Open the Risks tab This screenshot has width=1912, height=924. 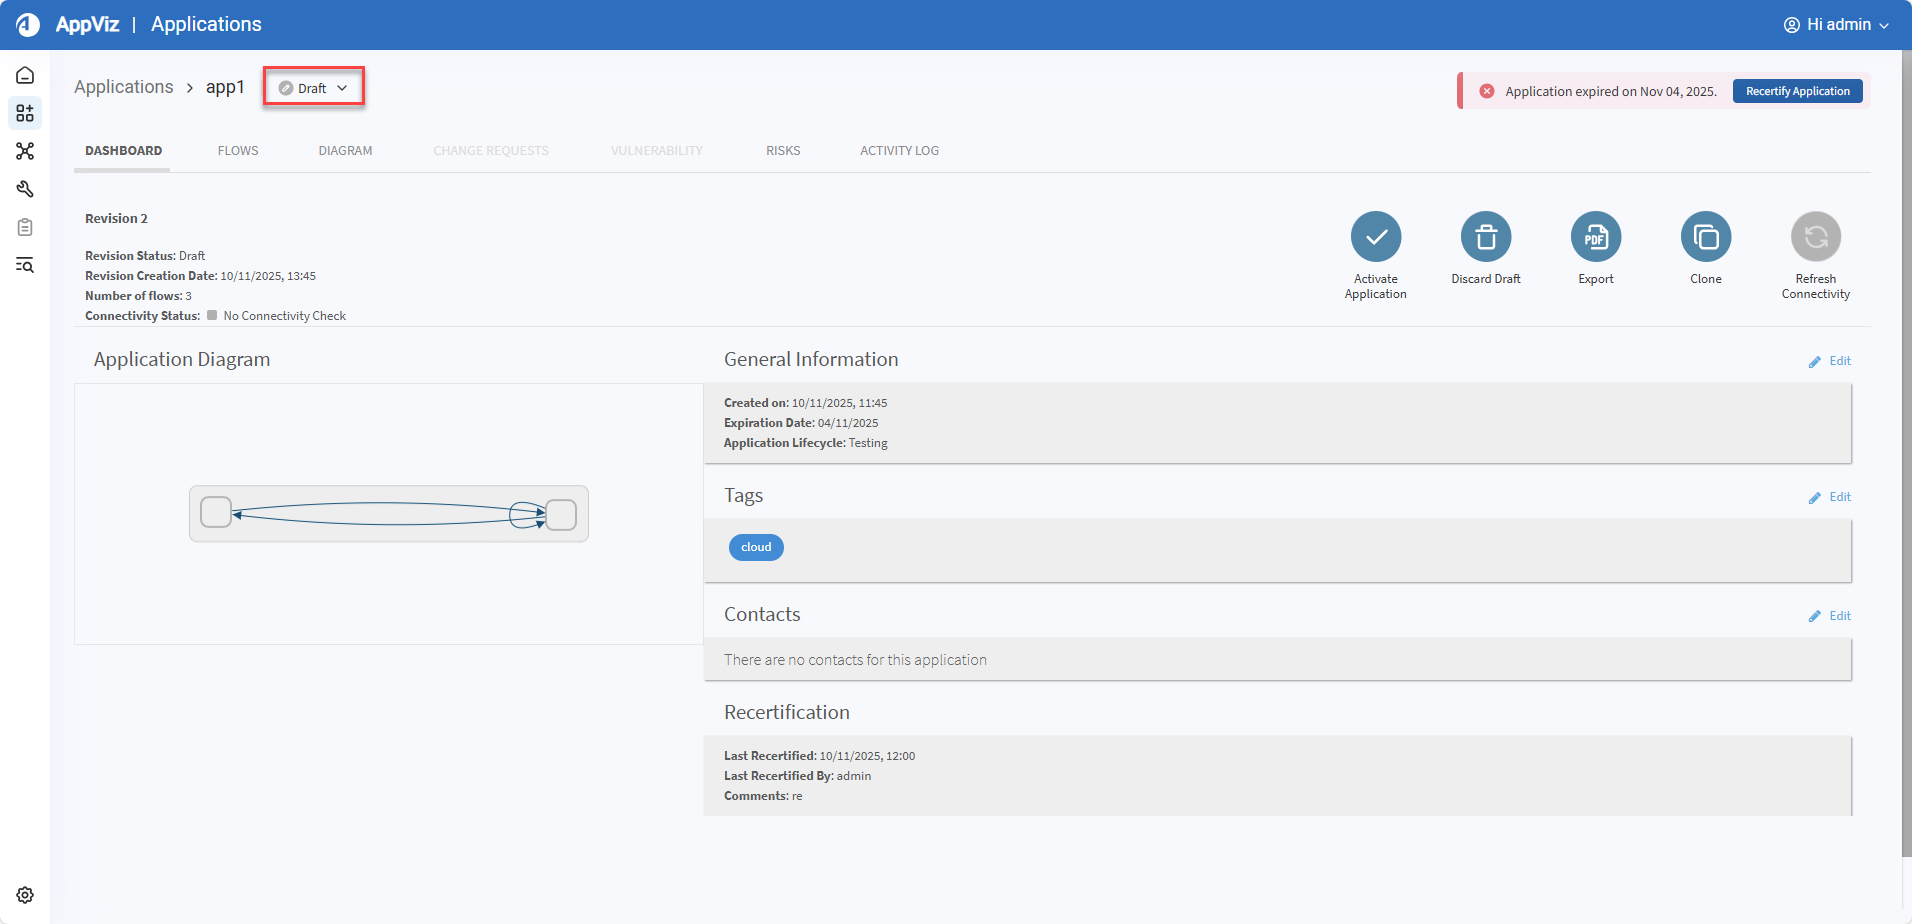pyautogui.click(x=783, y=151)
